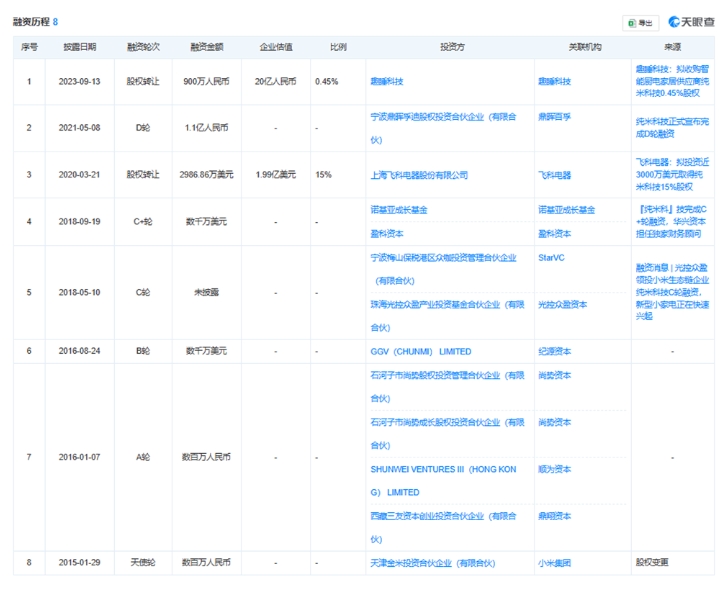Select the 融资金额 column header
Image resolution: width=719 pixels, height=601 pixels.
click(206, 47)
